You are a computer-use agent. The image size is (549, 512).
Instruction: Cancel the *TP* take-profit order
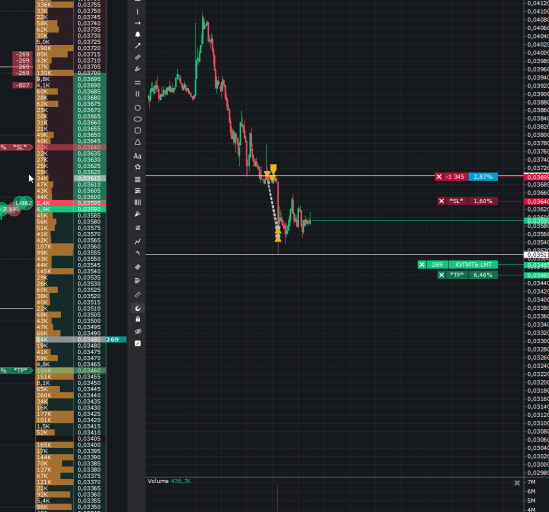pos(441,275)
